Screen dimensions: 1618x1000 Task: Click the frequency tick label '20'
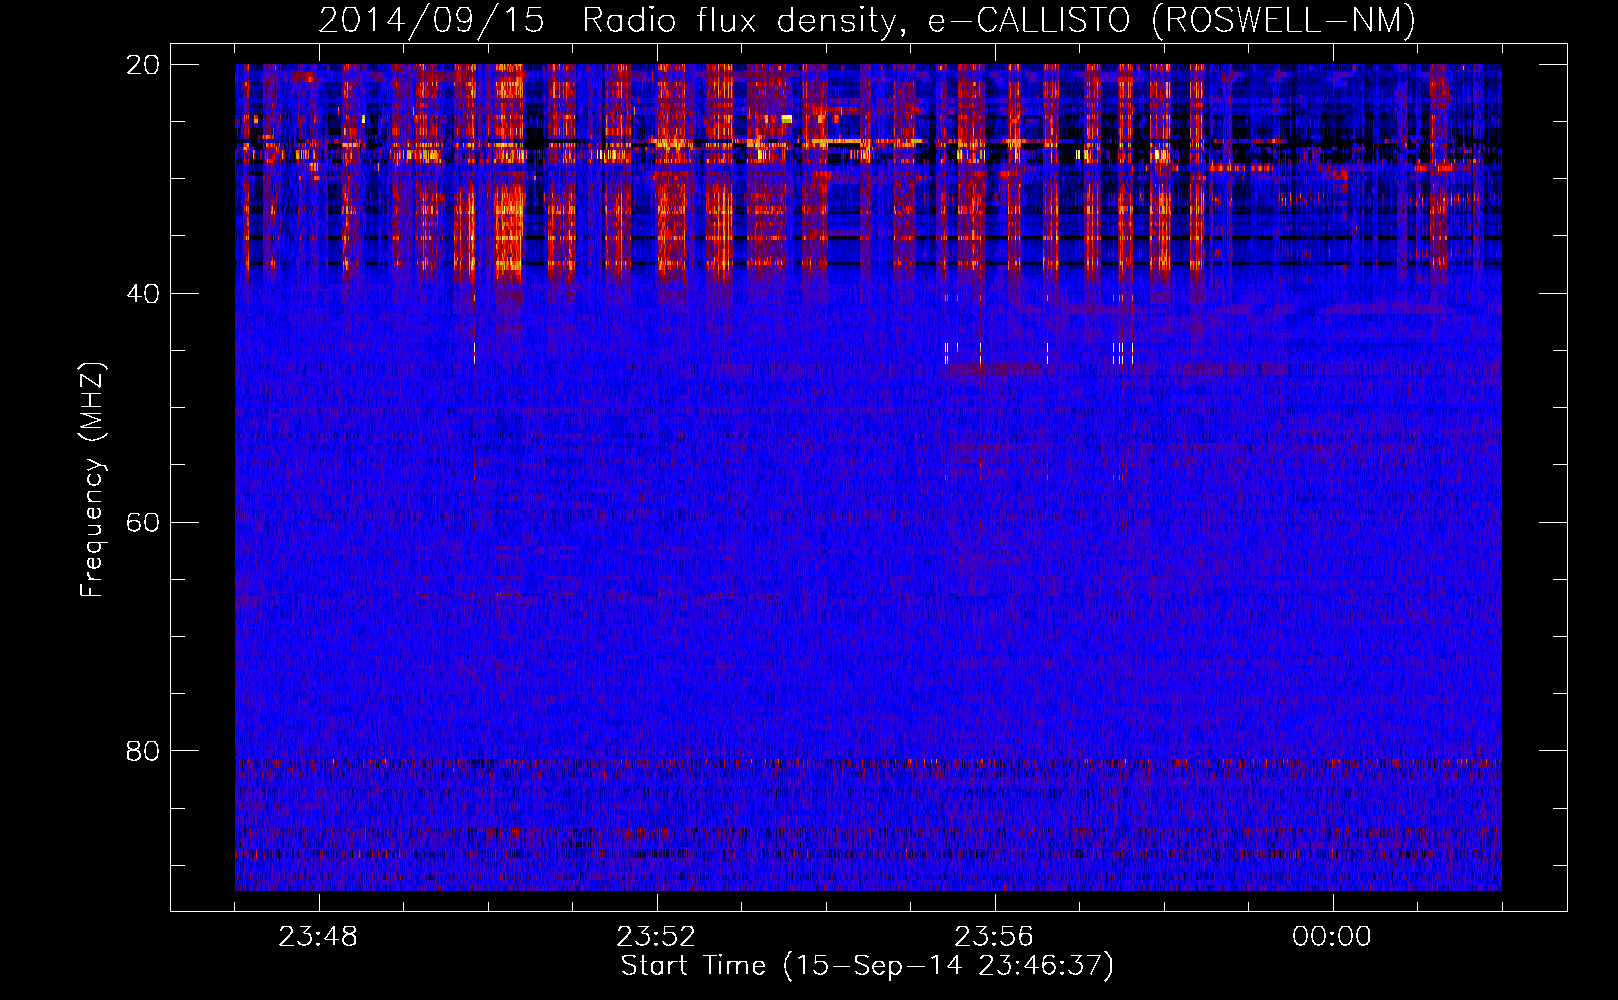143,65
